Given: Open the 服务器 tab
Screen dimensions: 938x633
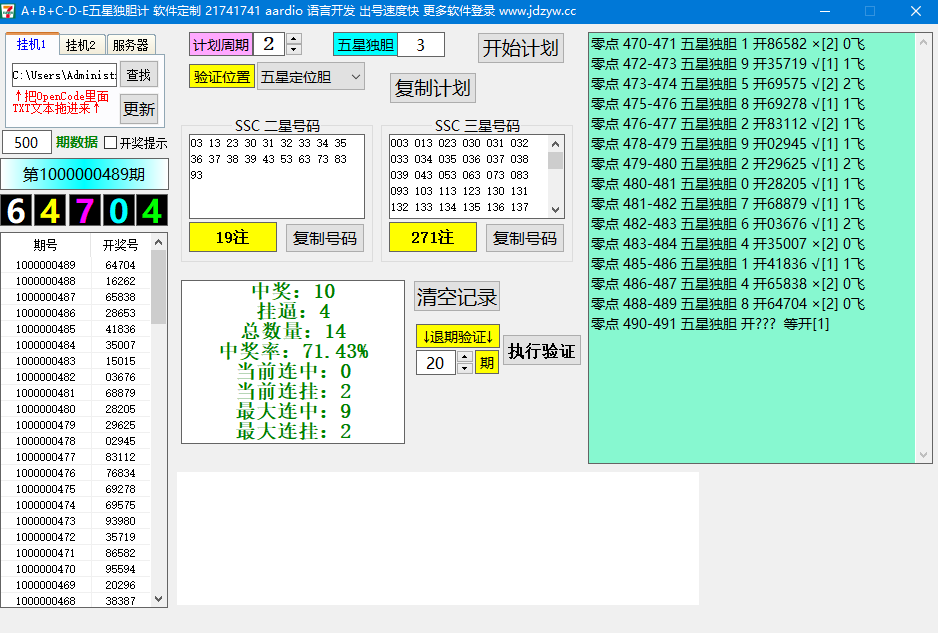Looking at the screenshot, I should 130,45.
